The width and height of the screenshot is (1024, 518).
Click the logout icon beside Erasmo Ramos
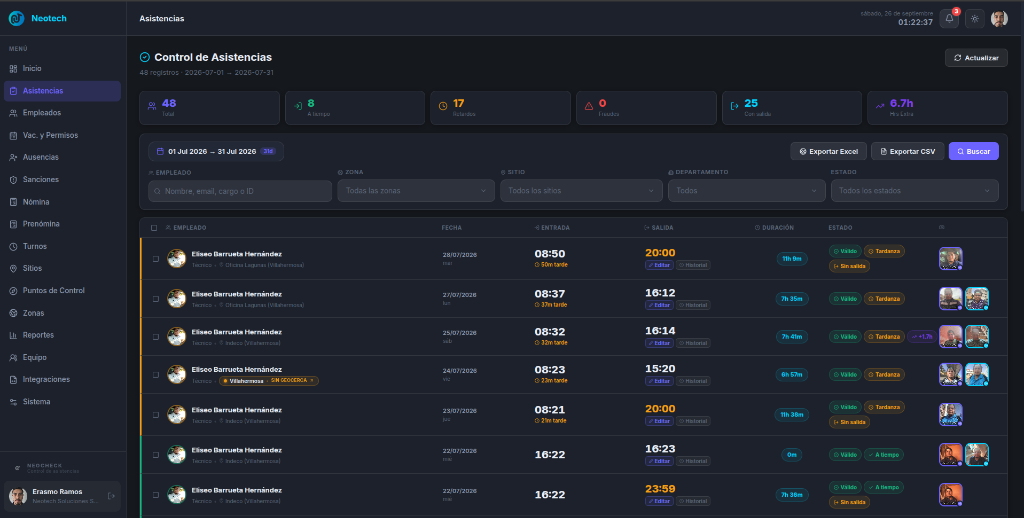click(x=111, y=496)
